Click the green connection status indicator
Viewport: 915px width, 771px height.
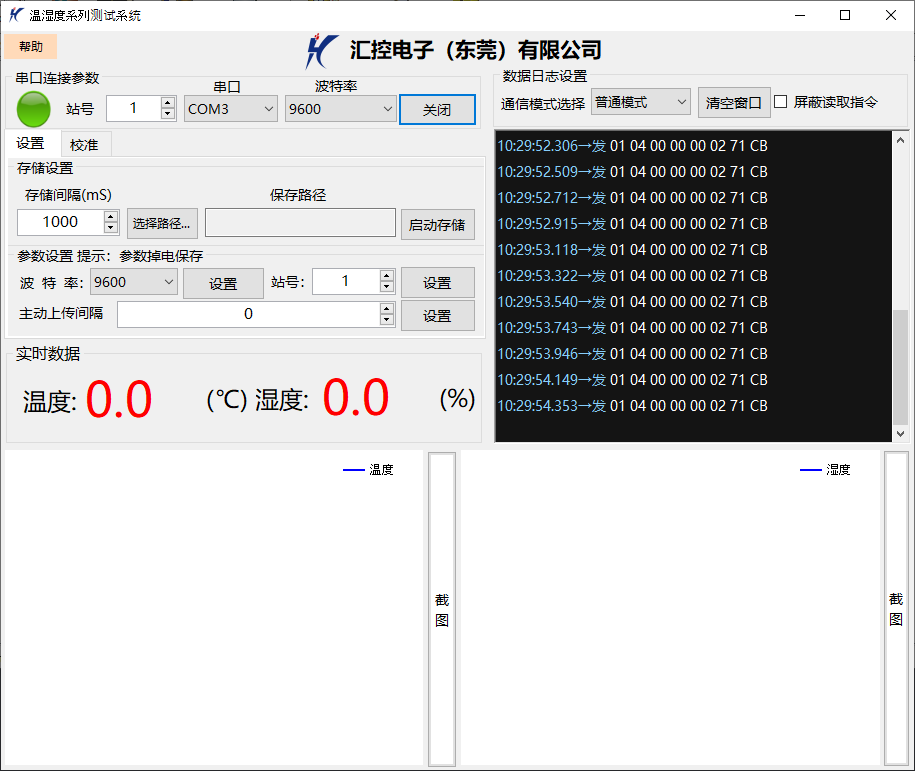coord(34,108)
